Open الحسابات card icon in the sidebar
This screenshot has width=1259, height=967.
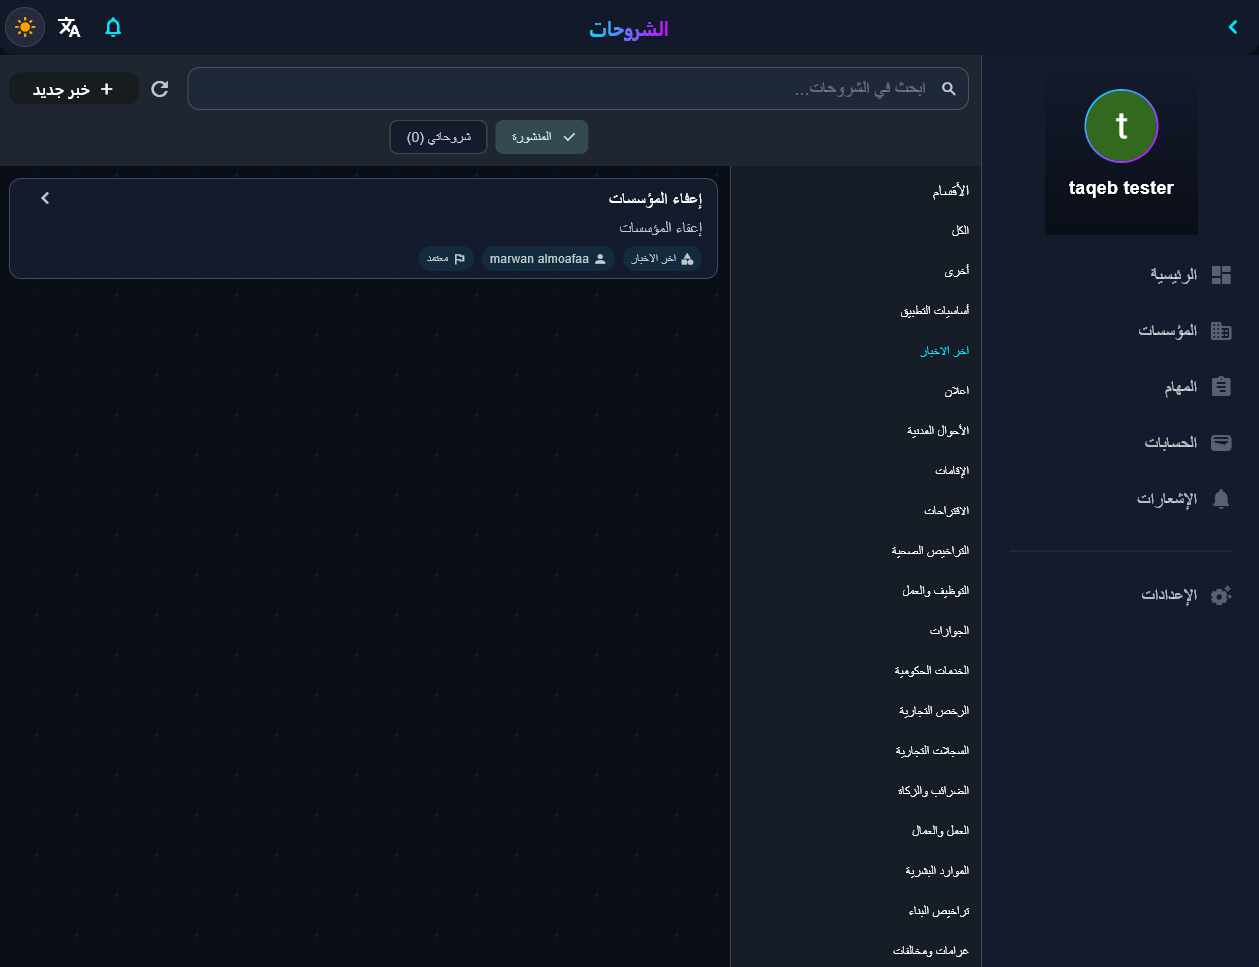(x=1221, y=443)
